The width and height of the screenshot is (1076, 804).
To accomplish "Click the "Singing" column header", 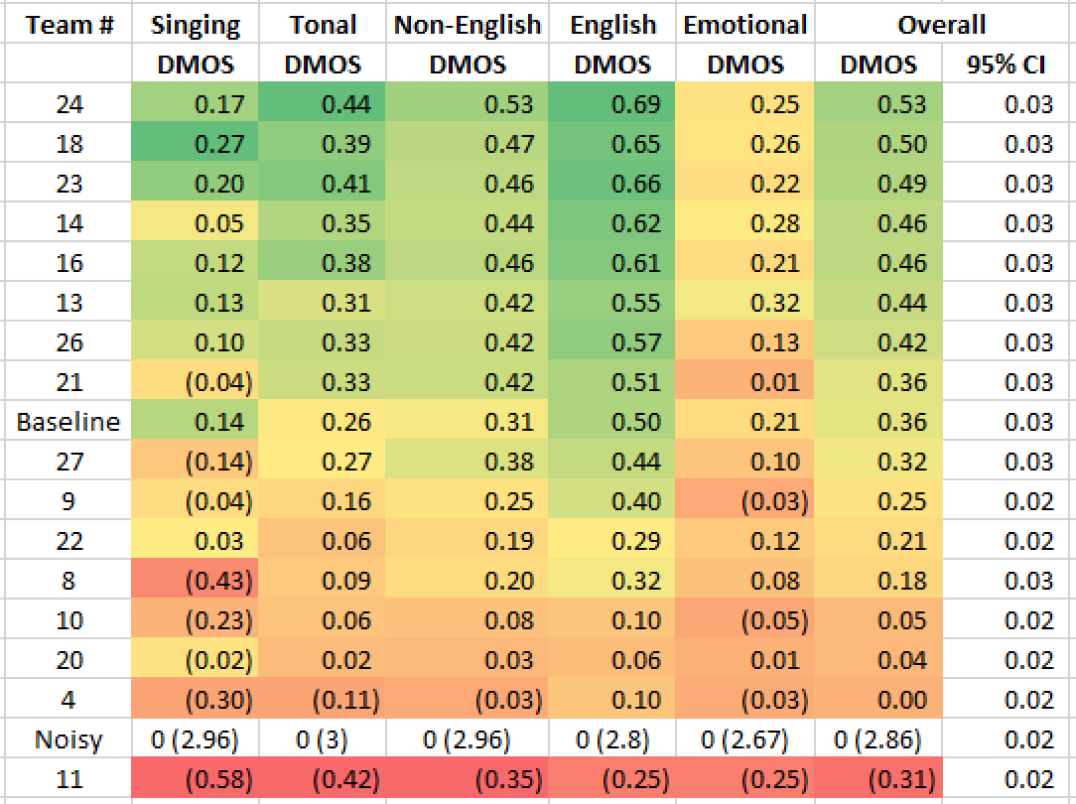I will tap(195, 25).
